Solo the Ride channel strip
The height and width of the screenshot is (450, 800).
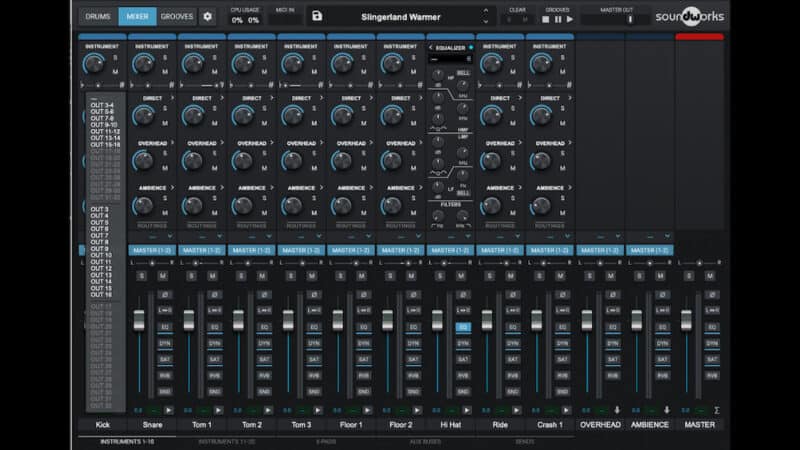[490, 276]
